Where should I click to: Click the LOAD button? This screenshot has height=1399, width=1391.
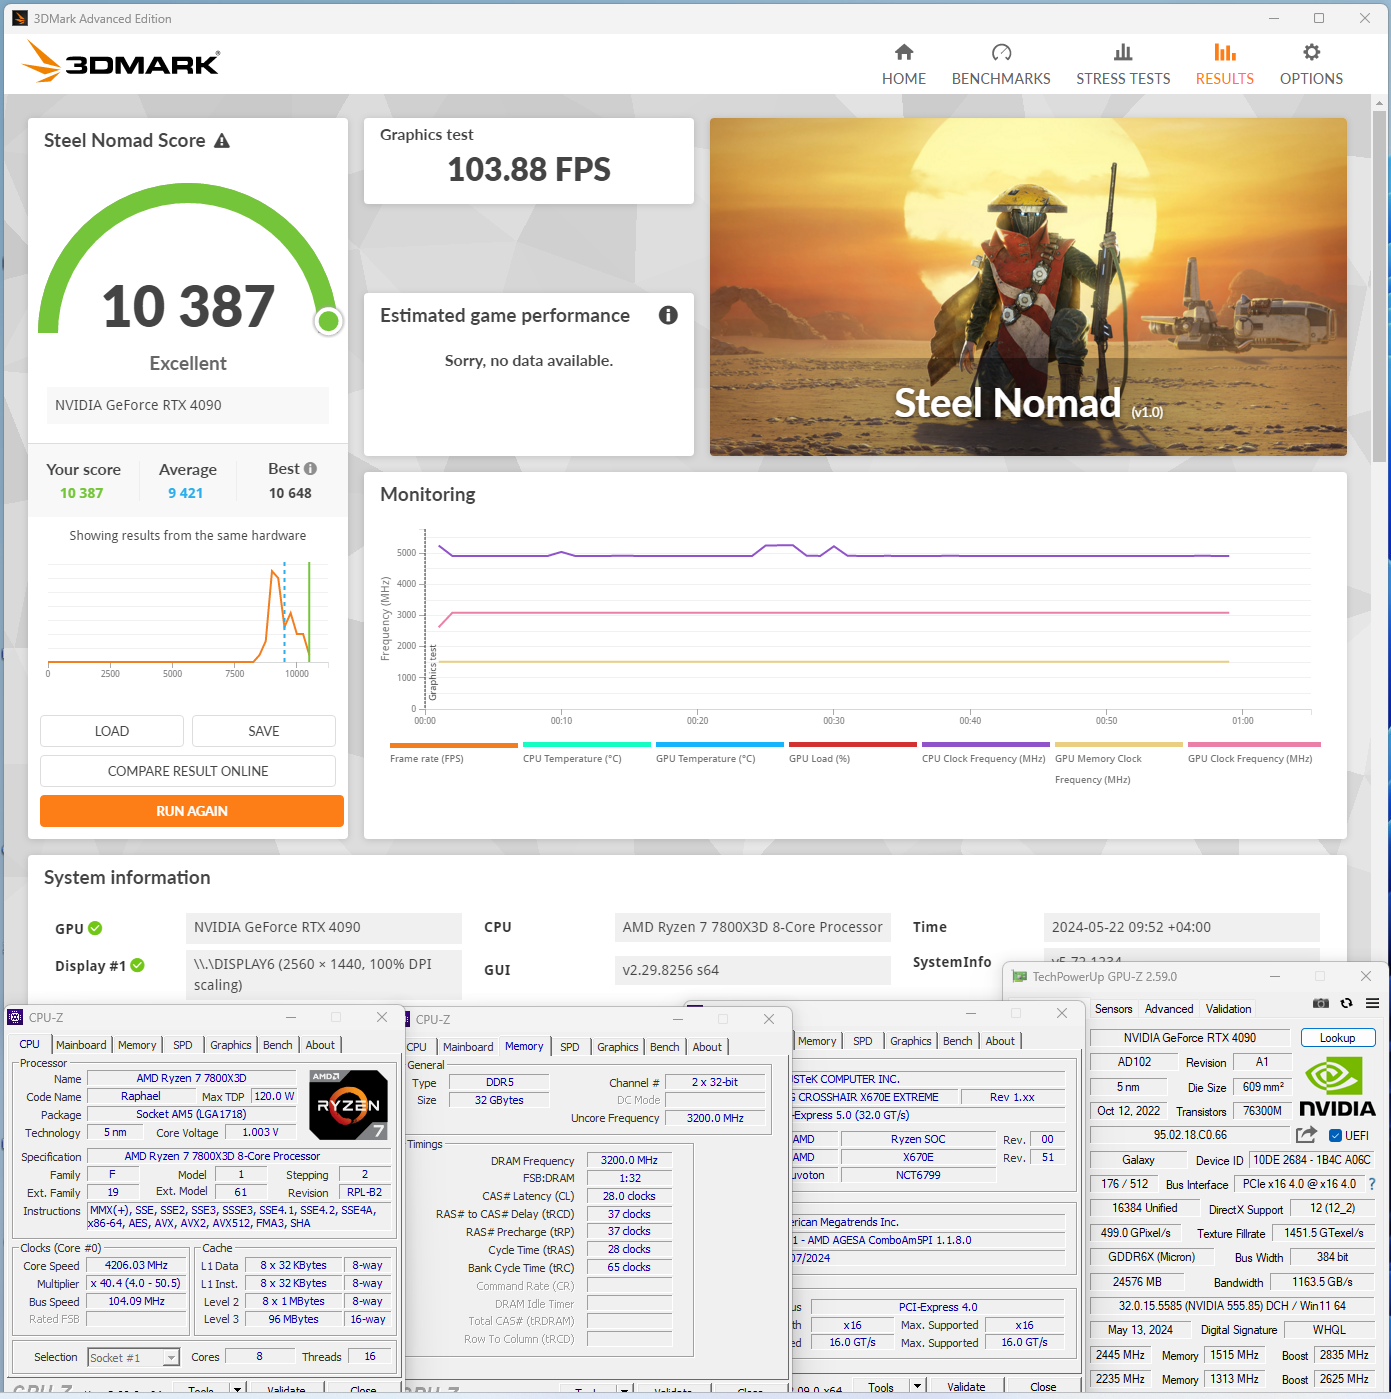pyautogui.click(x=112, y=731)
